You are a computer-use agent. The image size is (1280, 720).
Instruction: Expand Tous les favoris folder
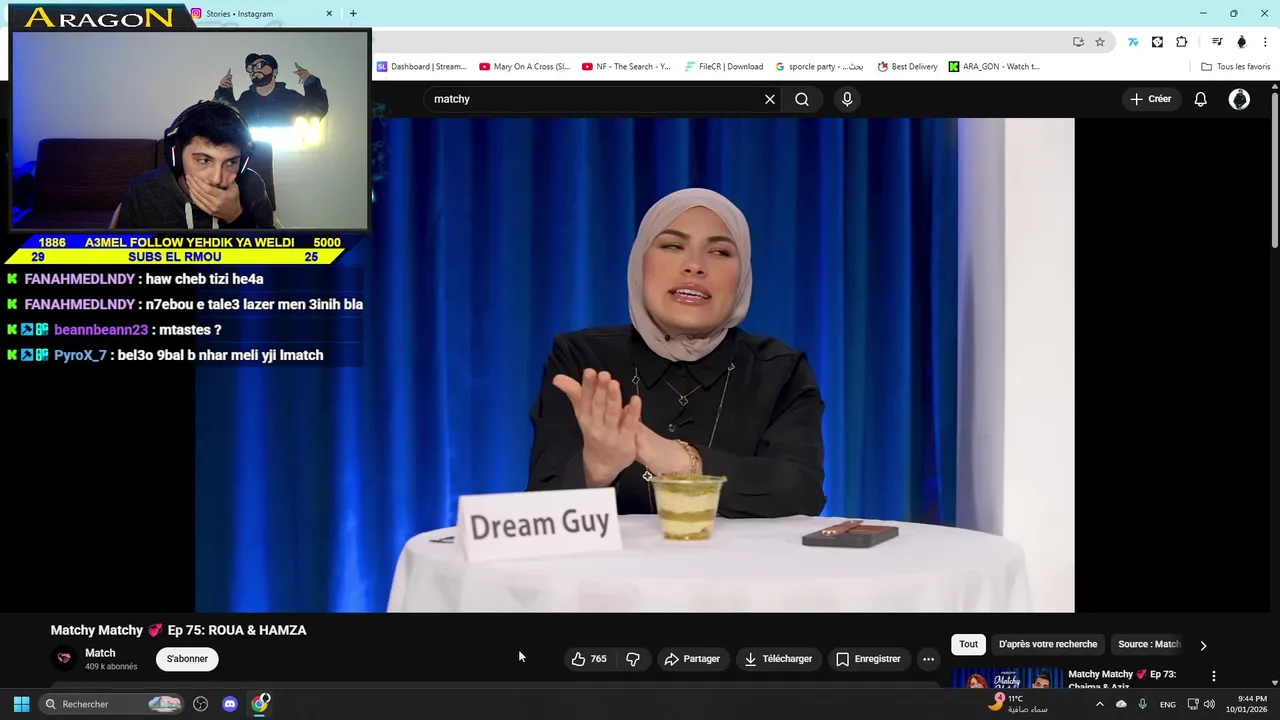point(1235,67)
